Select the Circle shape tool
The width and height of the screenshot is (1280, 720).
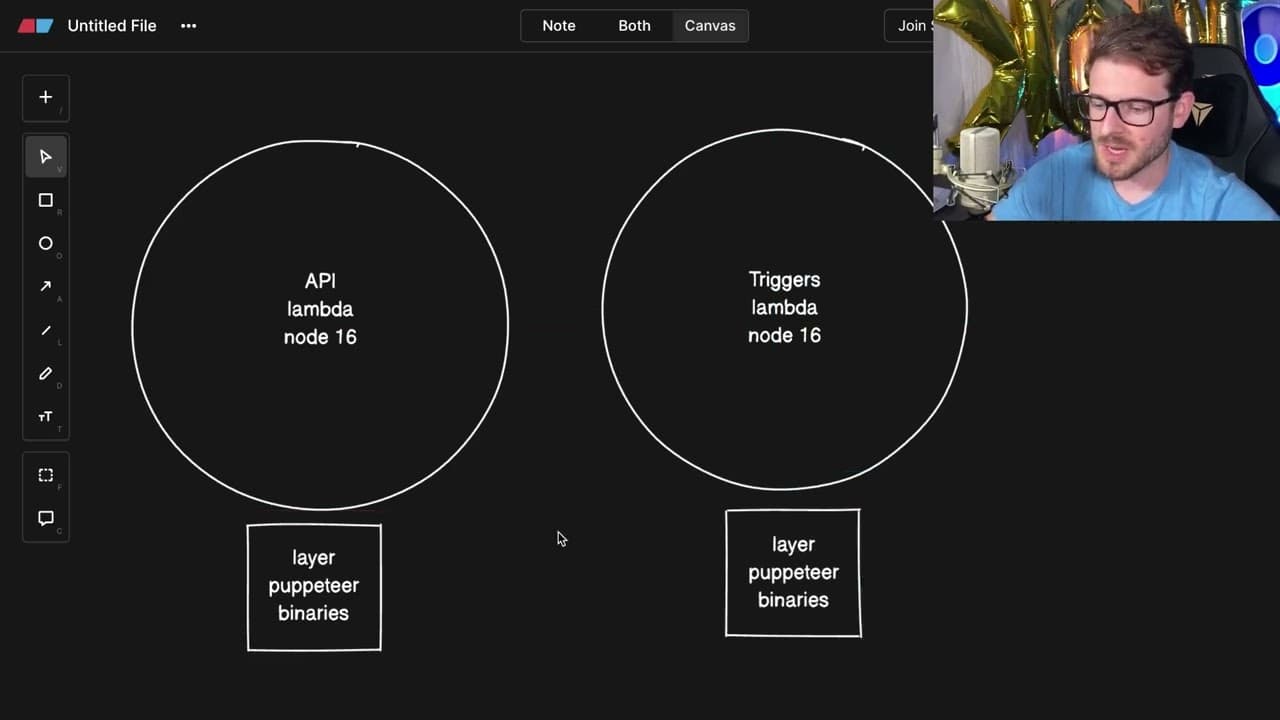45,243
